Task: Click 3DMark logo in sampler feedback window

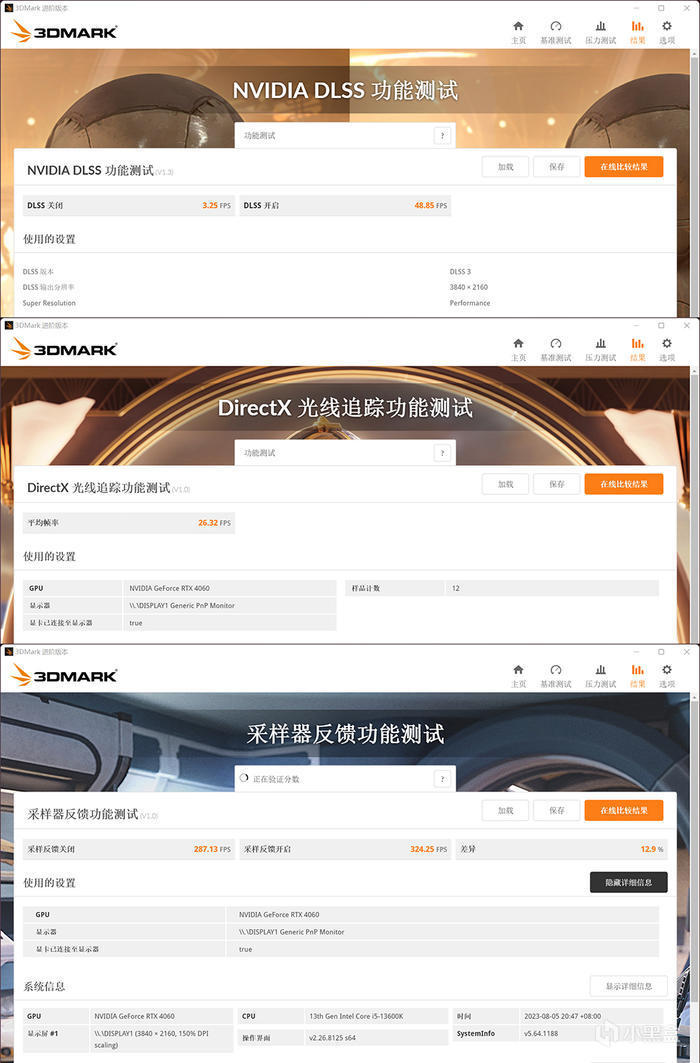Action: pyautogui.click(x=64, y=675)
